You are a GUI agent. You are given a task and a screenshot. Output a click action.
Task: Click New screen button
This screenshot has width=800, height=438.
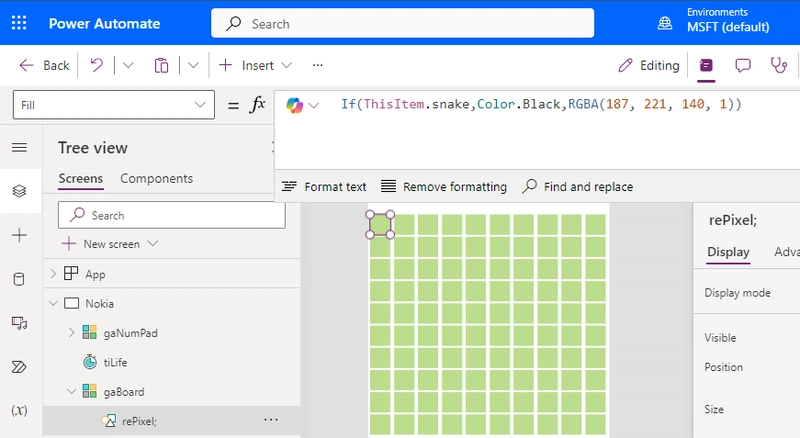pyautogui.click(x=101, y=244)
